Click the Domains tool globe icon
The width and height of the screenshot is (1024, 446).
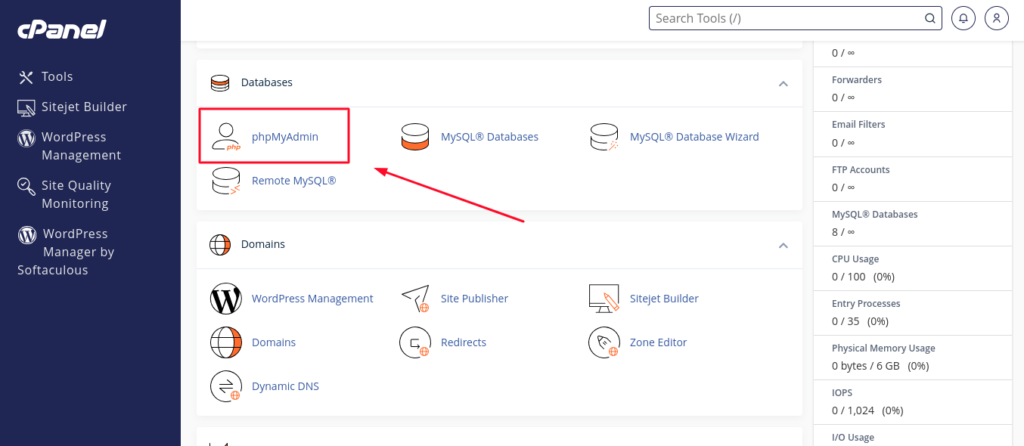click(226, 342)
